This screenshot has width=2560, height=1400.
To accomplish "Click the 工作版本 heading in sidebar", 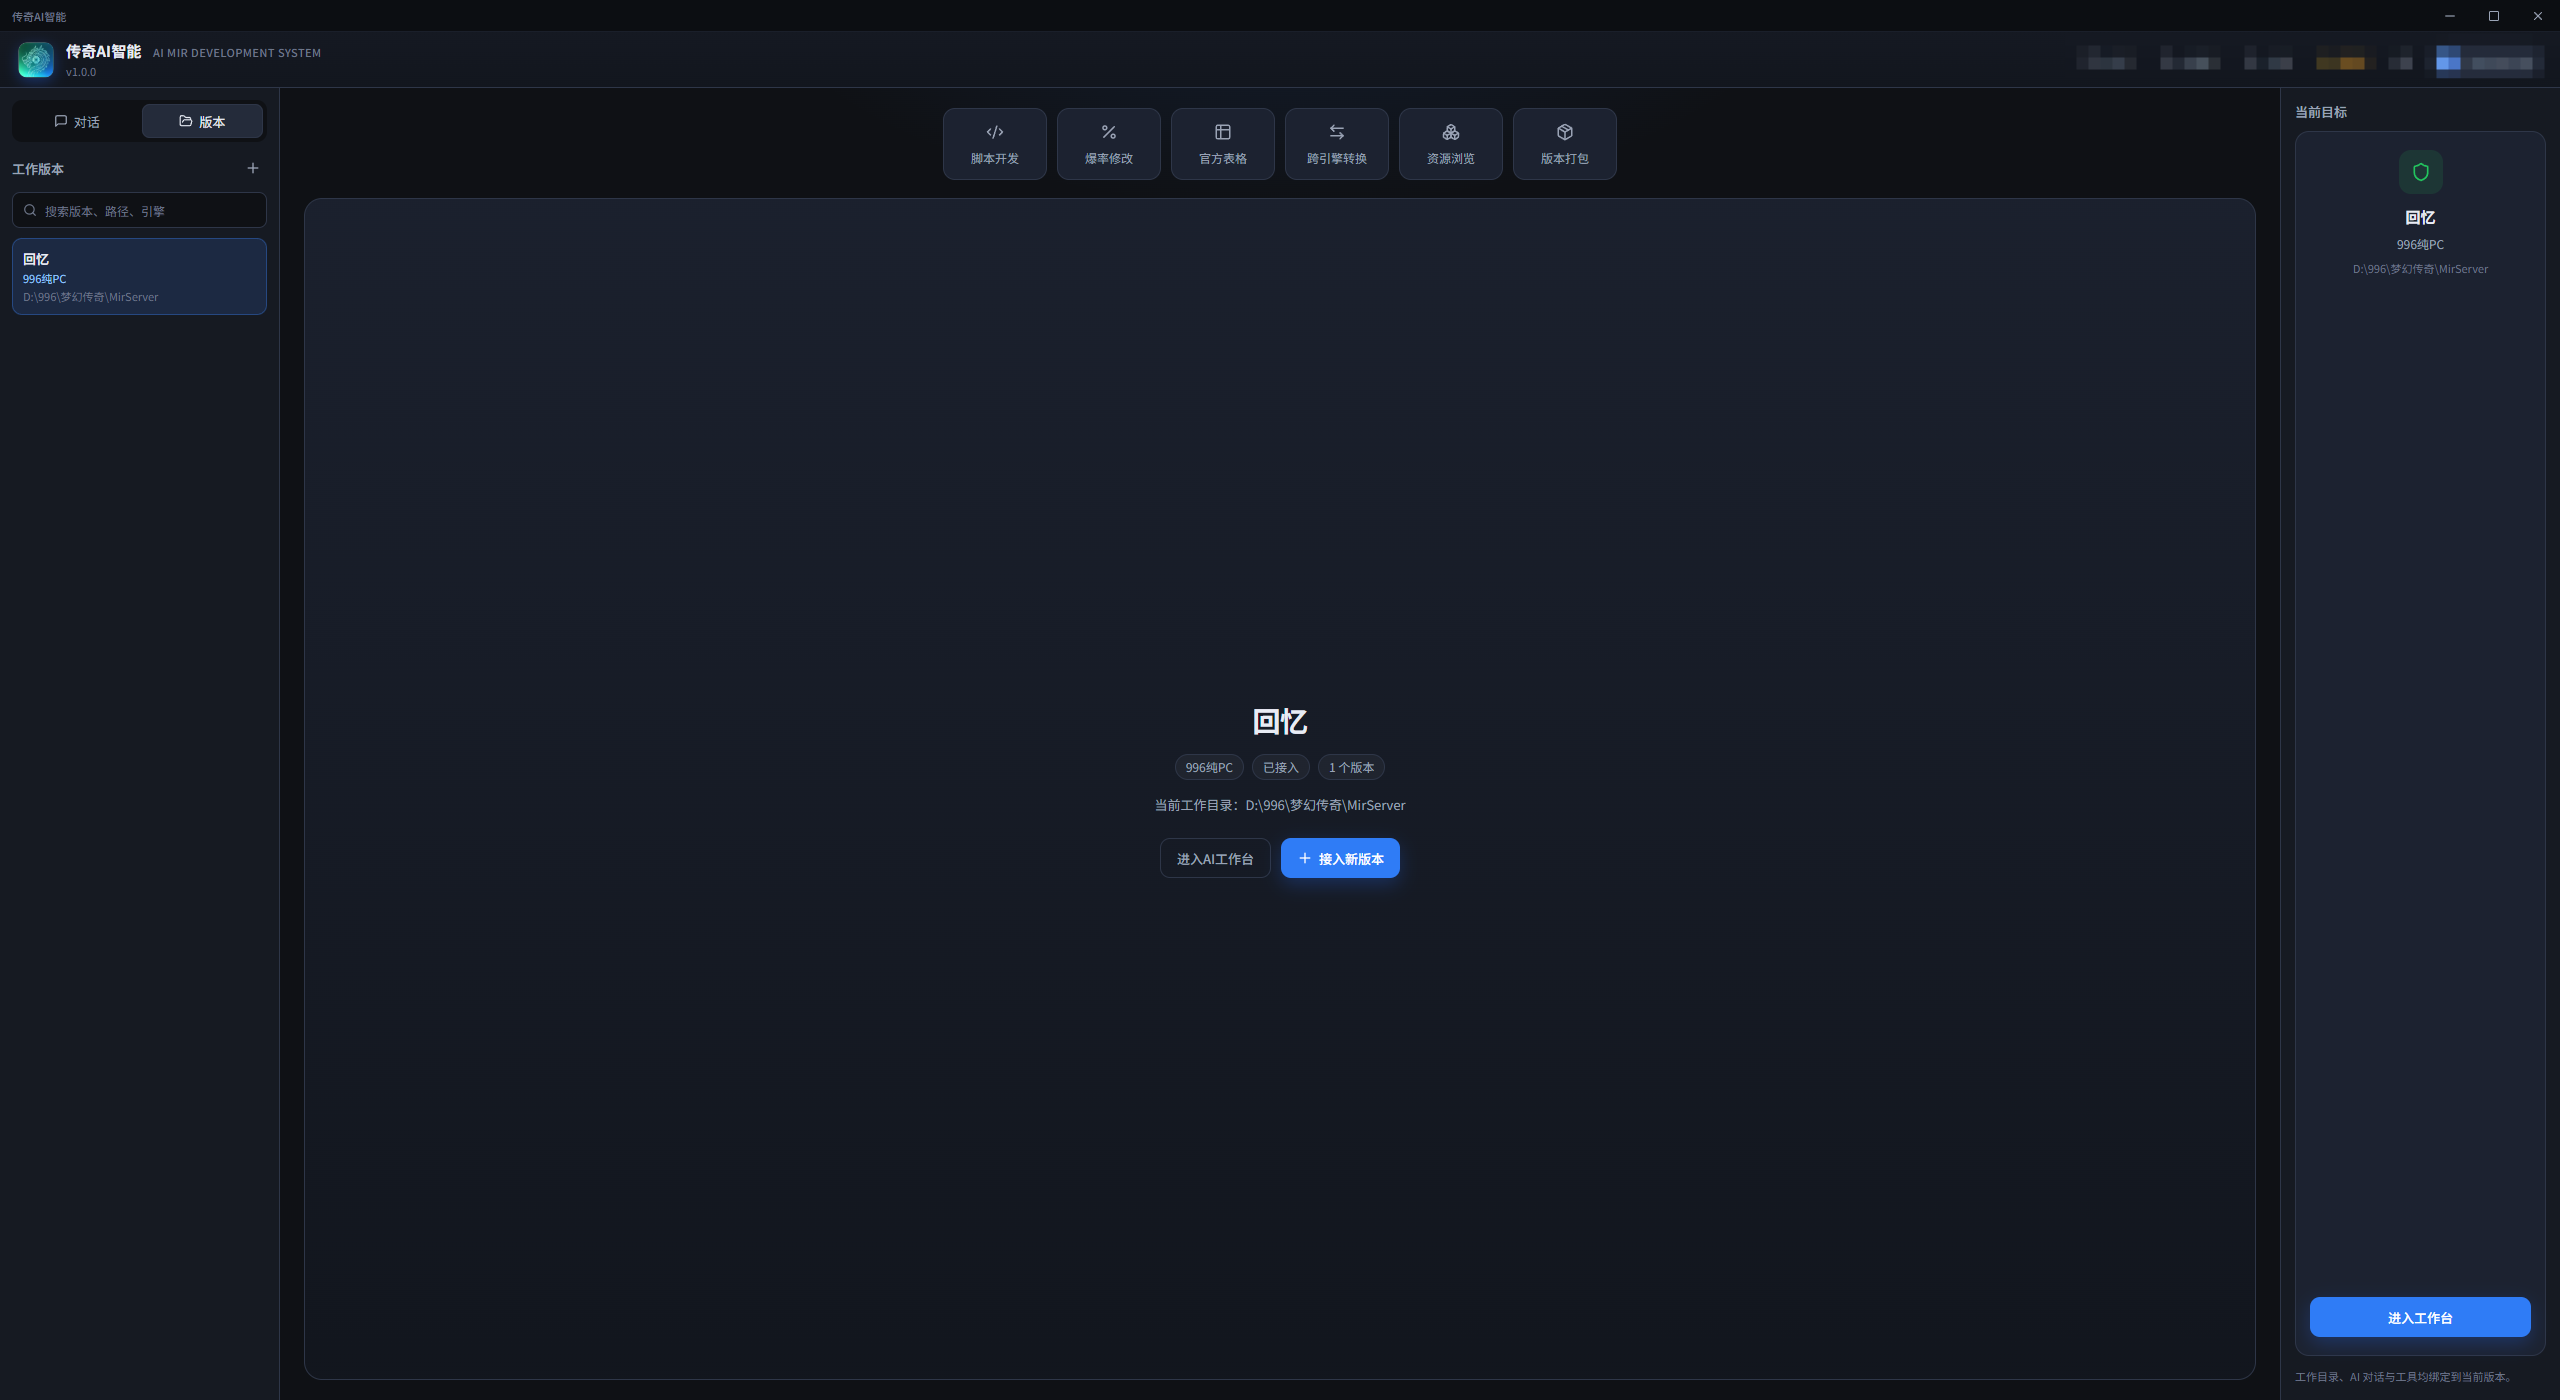I will [38, 169].
